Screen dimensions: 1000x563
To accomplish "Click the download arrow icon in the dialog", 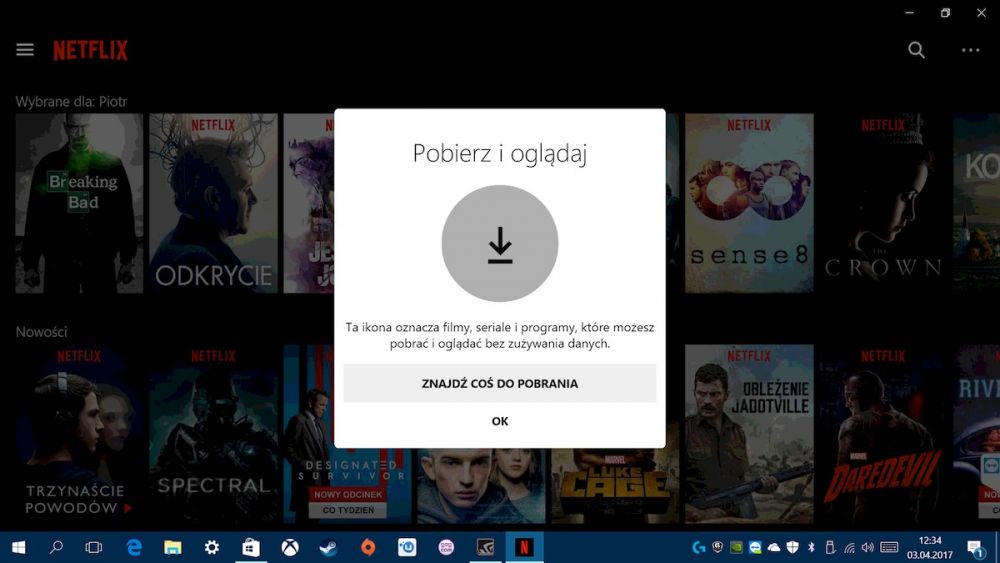I will coord(500,244).
